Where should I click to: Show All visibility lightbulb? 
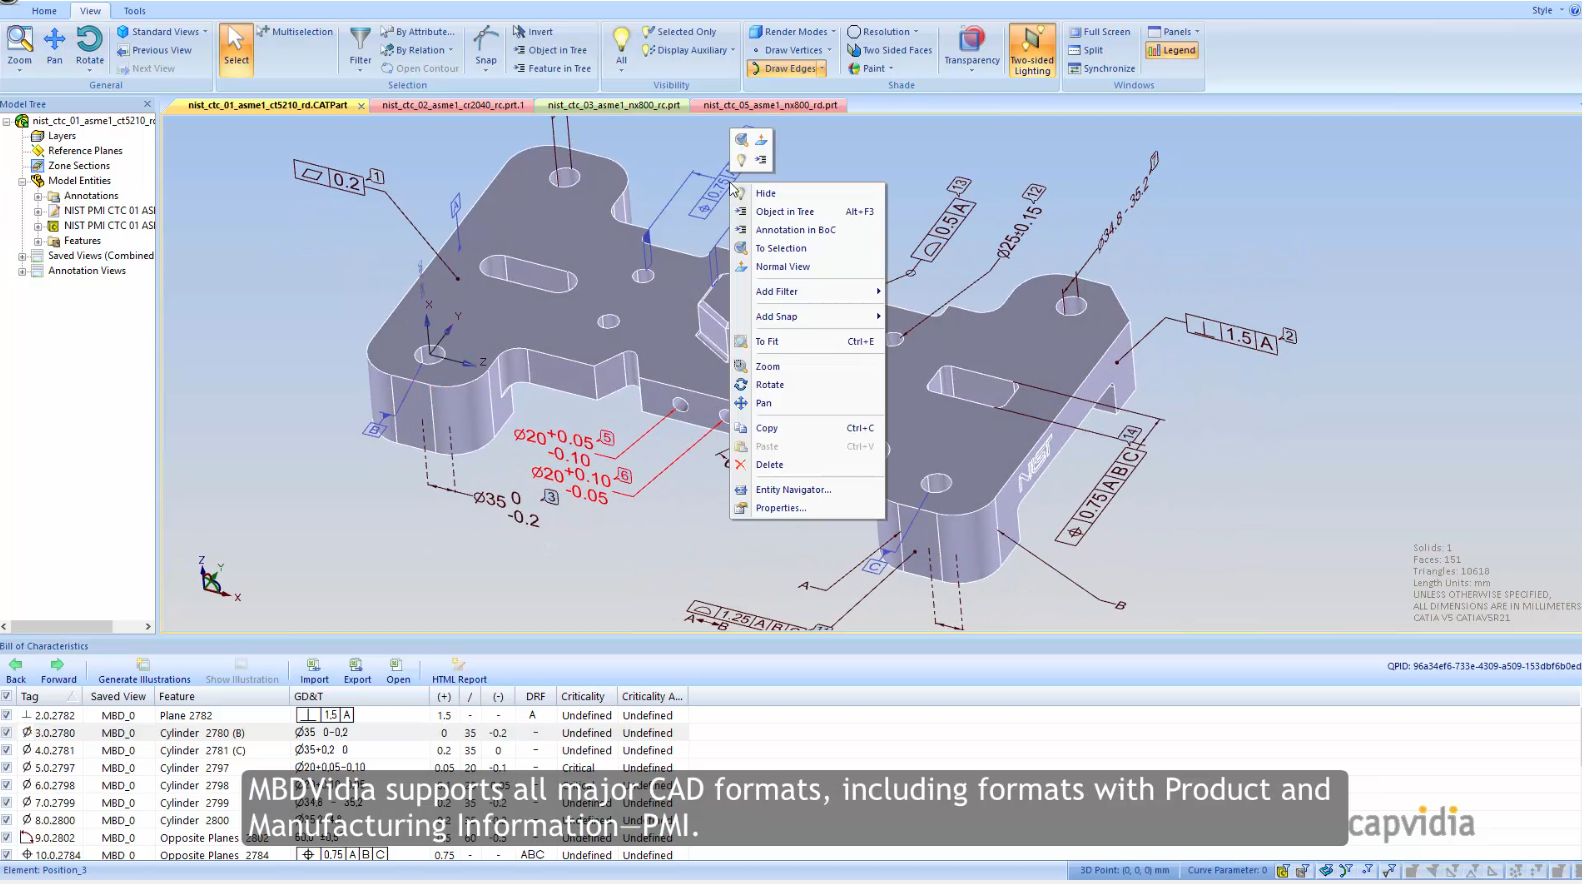pos(621,46)
